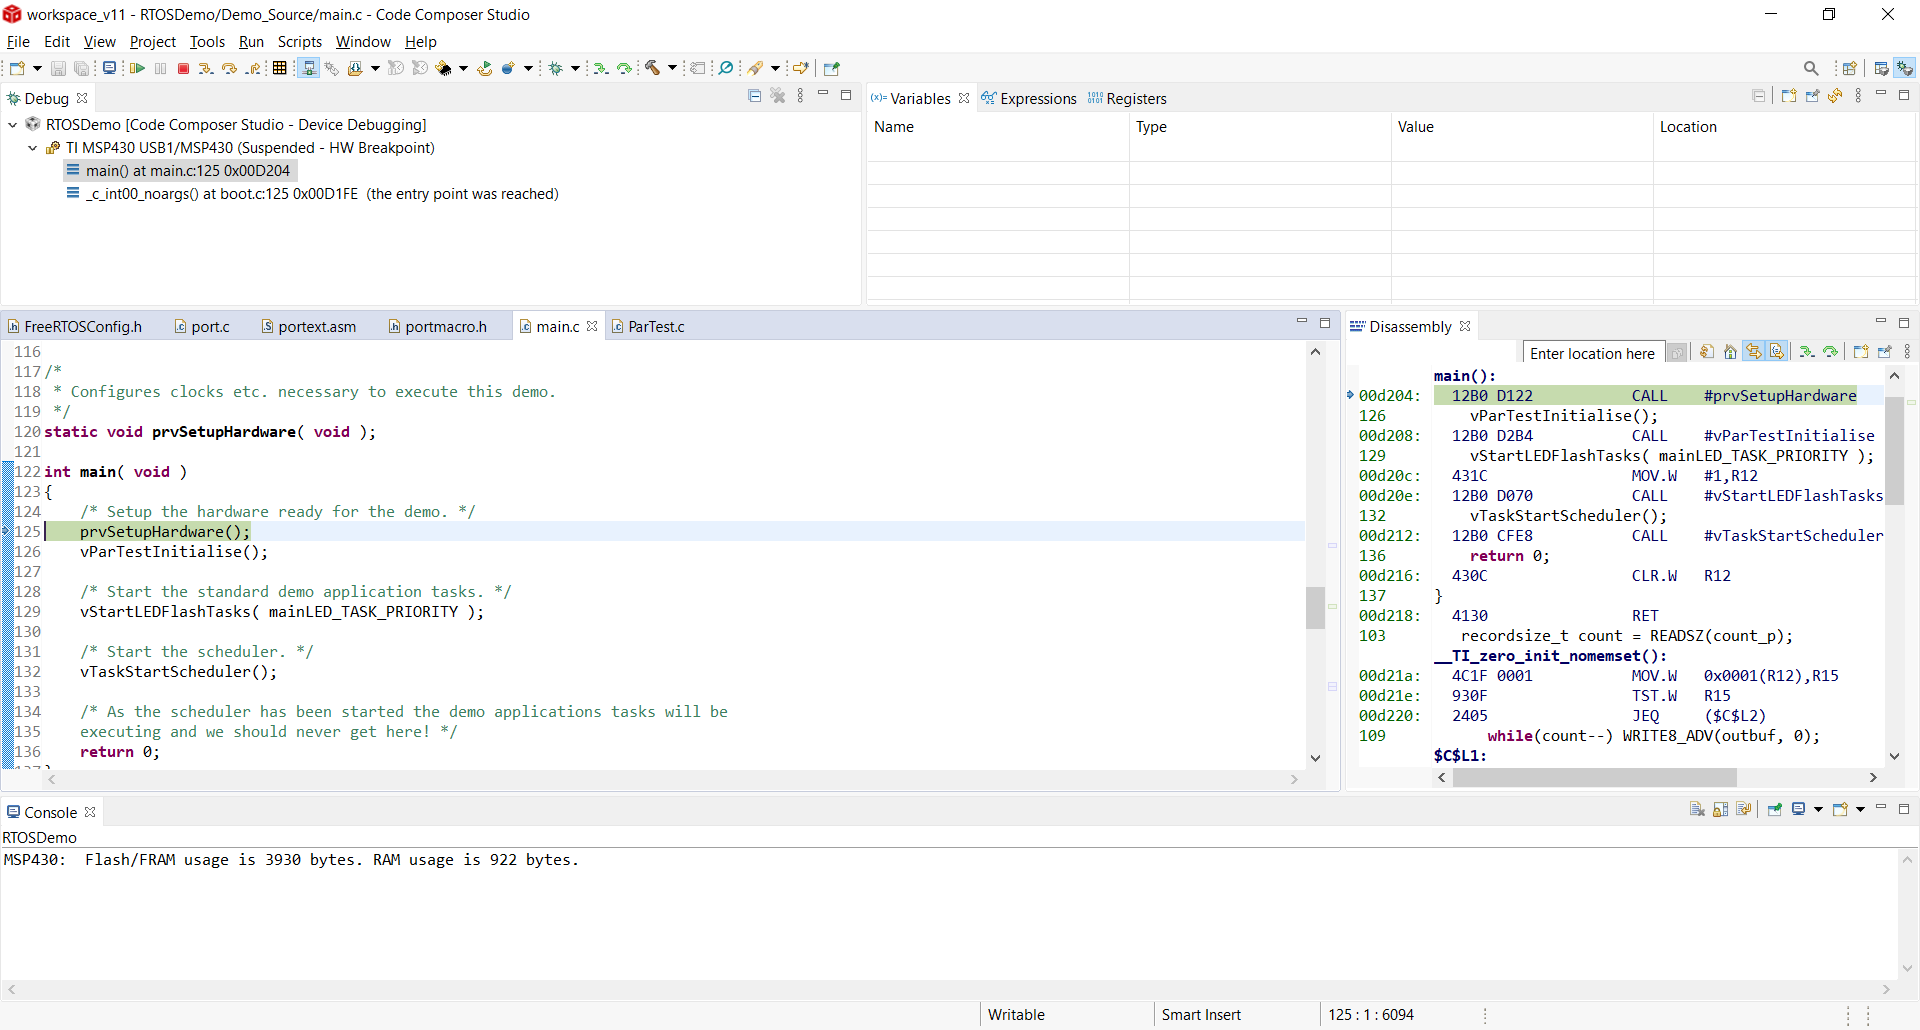The width and height of the screenshot is (1920, 1030).
Task: Toggle the highlighted connect target icon in toolbar
Action: tap(309, 68)
